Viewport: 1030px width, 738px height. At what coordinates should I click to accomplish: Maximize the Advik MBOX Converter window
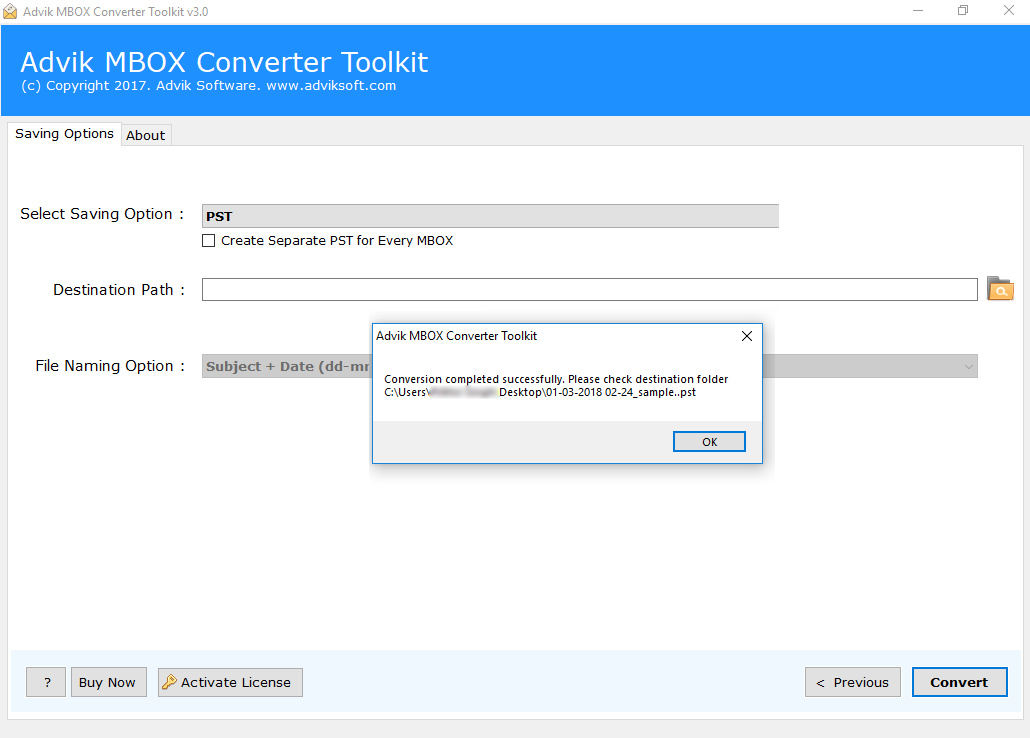click(x=963, y=11)
